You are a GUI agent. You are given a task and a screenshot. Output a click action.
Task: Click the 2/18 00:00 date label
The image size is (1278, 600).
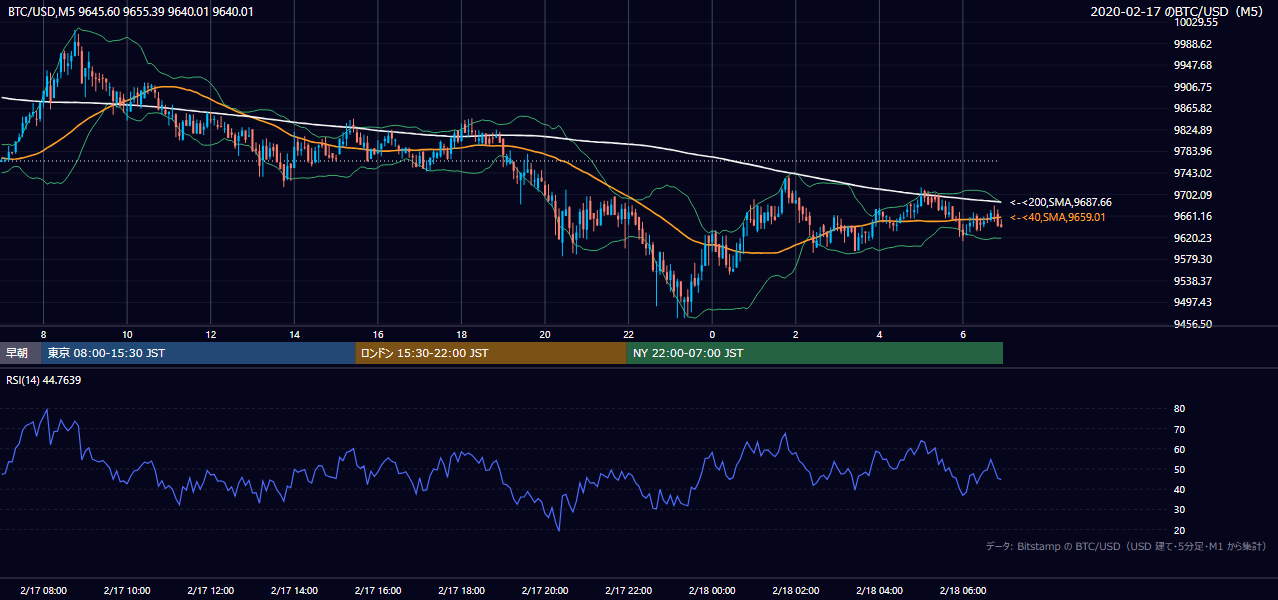pyautogui.click(x=712, y=591)
